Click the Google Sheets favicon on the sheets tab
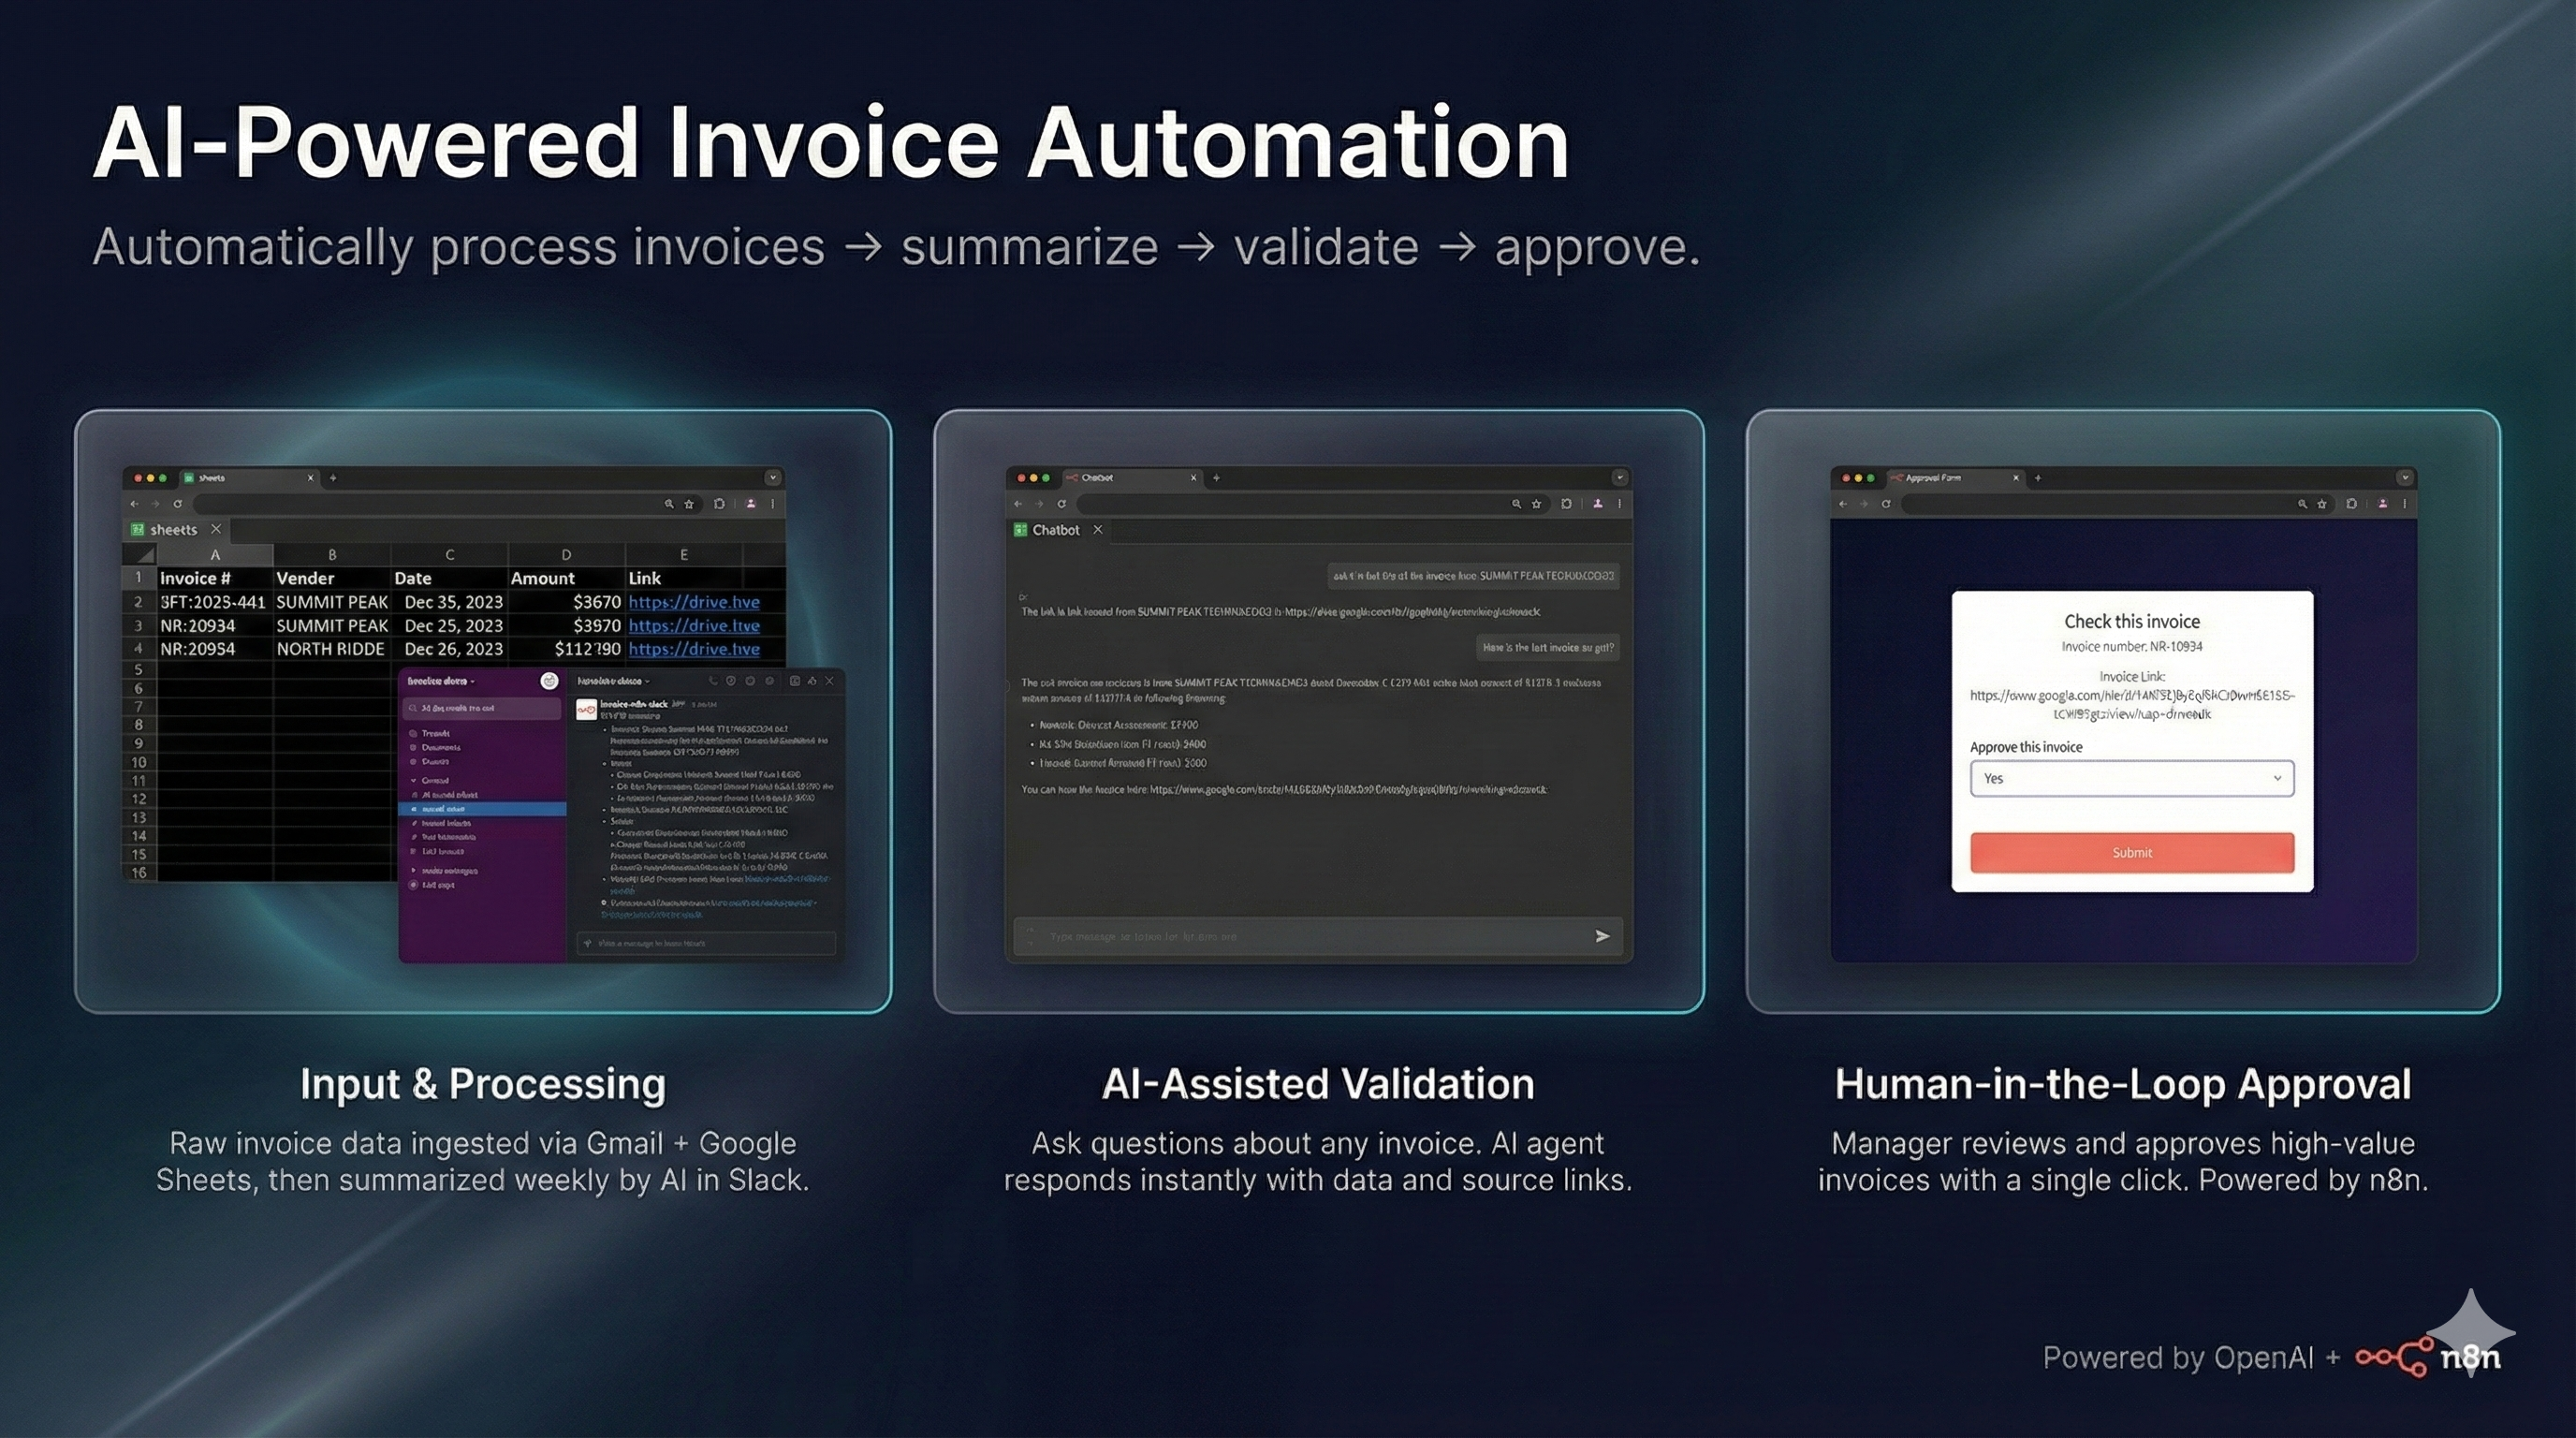 (x=190, y=478)
